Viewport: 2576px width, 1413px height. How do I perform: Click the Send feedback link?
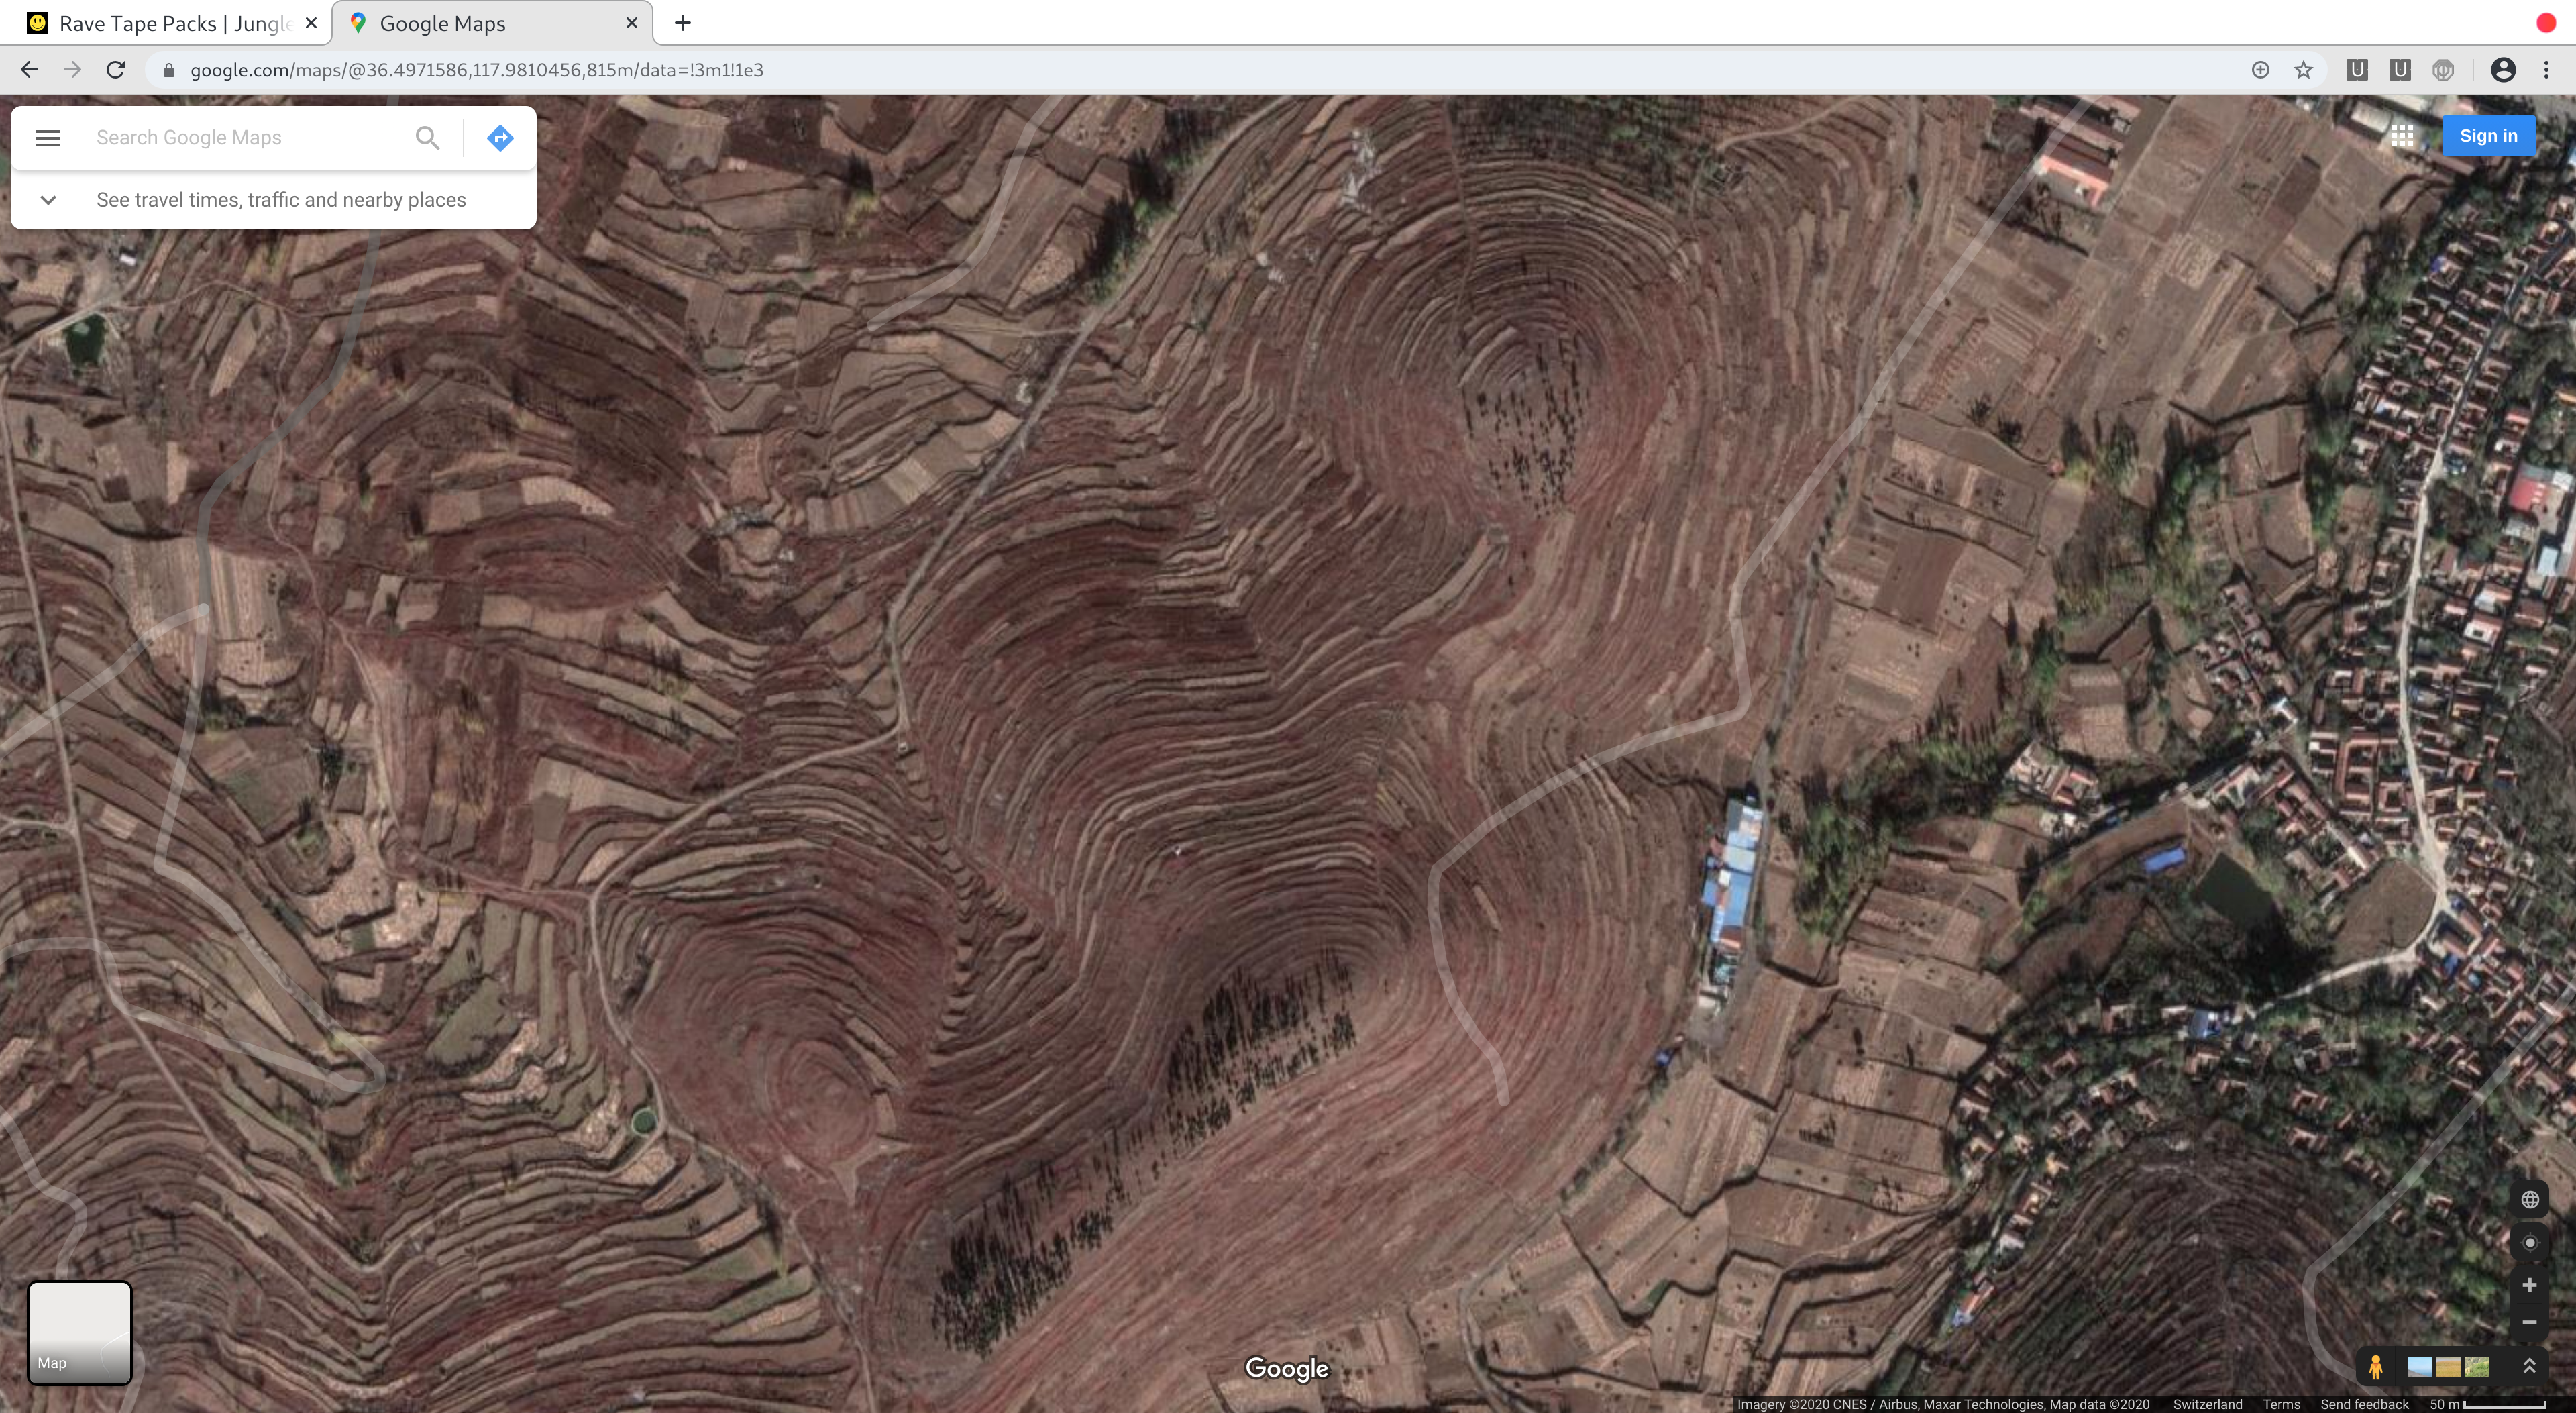2364,1404
